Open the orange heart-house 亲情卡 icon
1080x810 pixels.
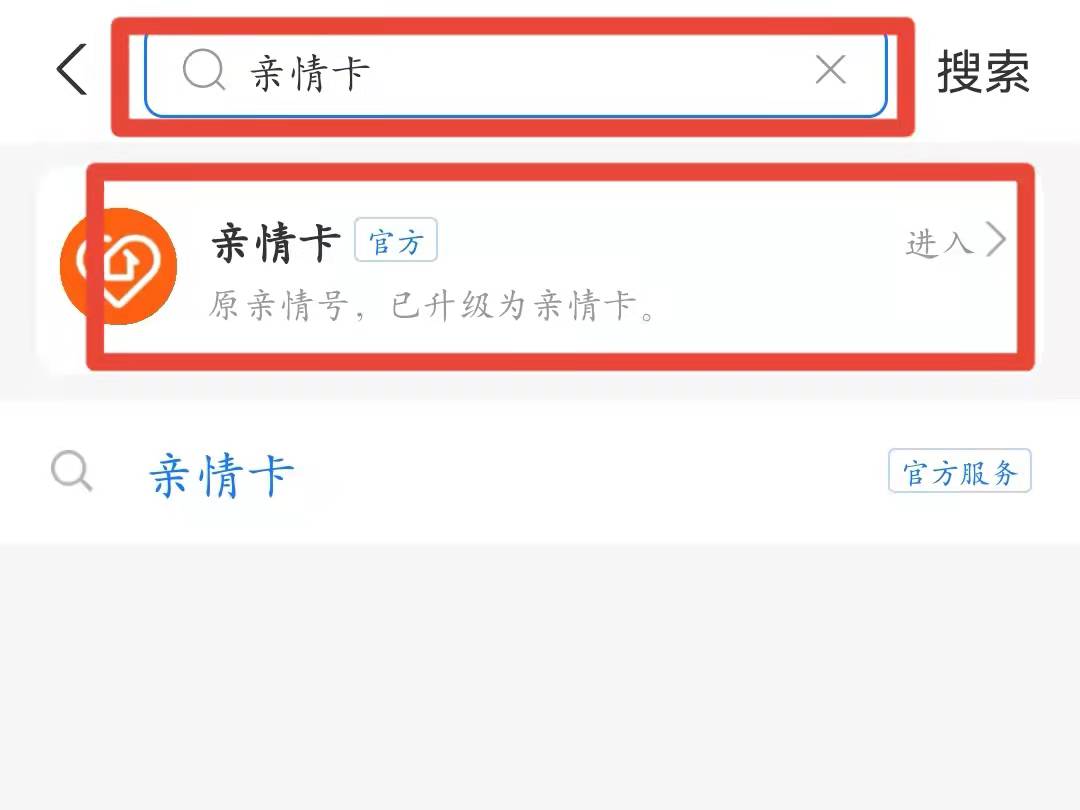click(x=118, y=266)
